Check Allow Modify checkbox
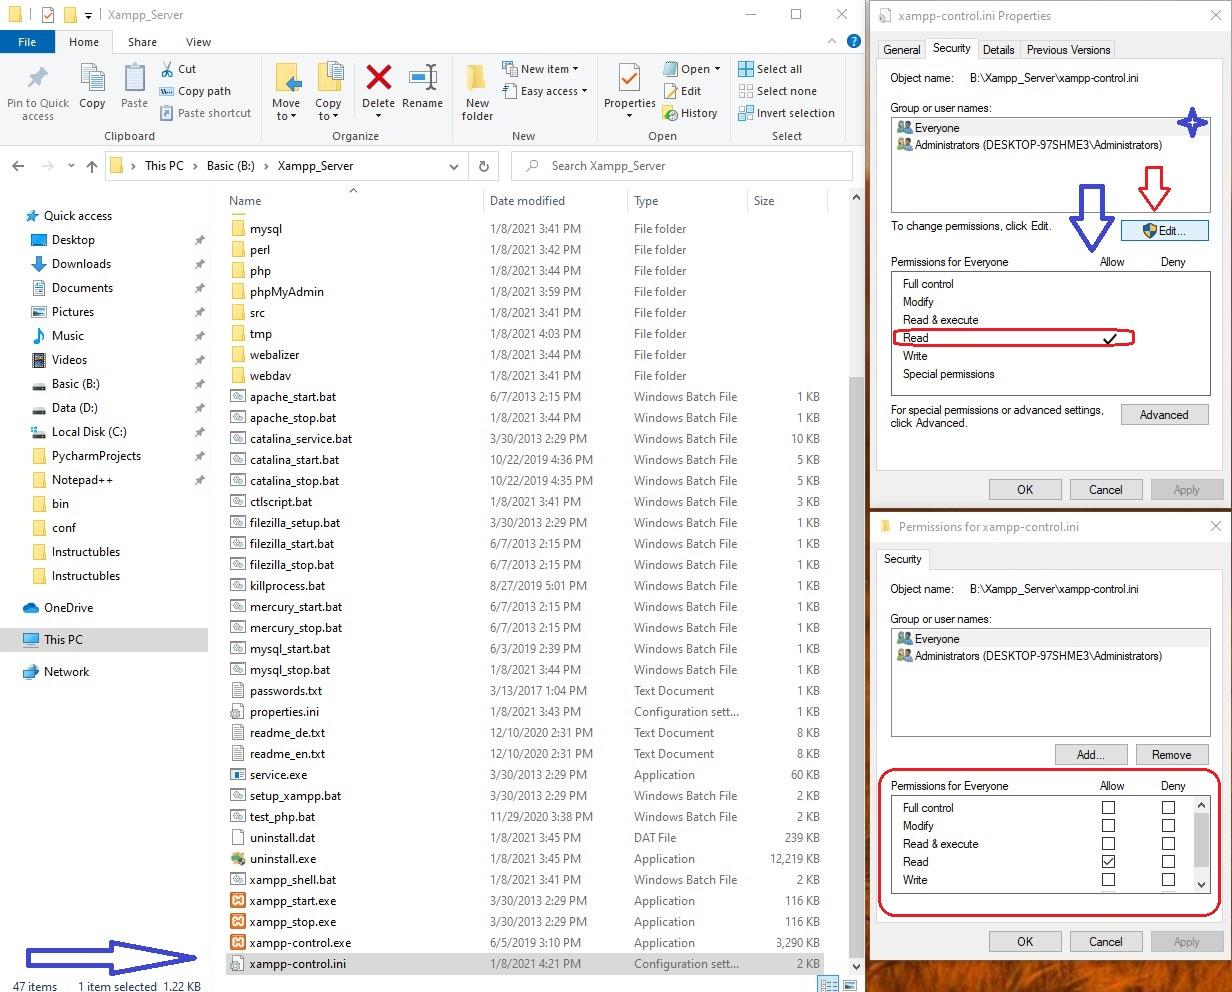The height and width of the screenshot is (992, 1232). pyautogui.click(x=1108, y=825)
